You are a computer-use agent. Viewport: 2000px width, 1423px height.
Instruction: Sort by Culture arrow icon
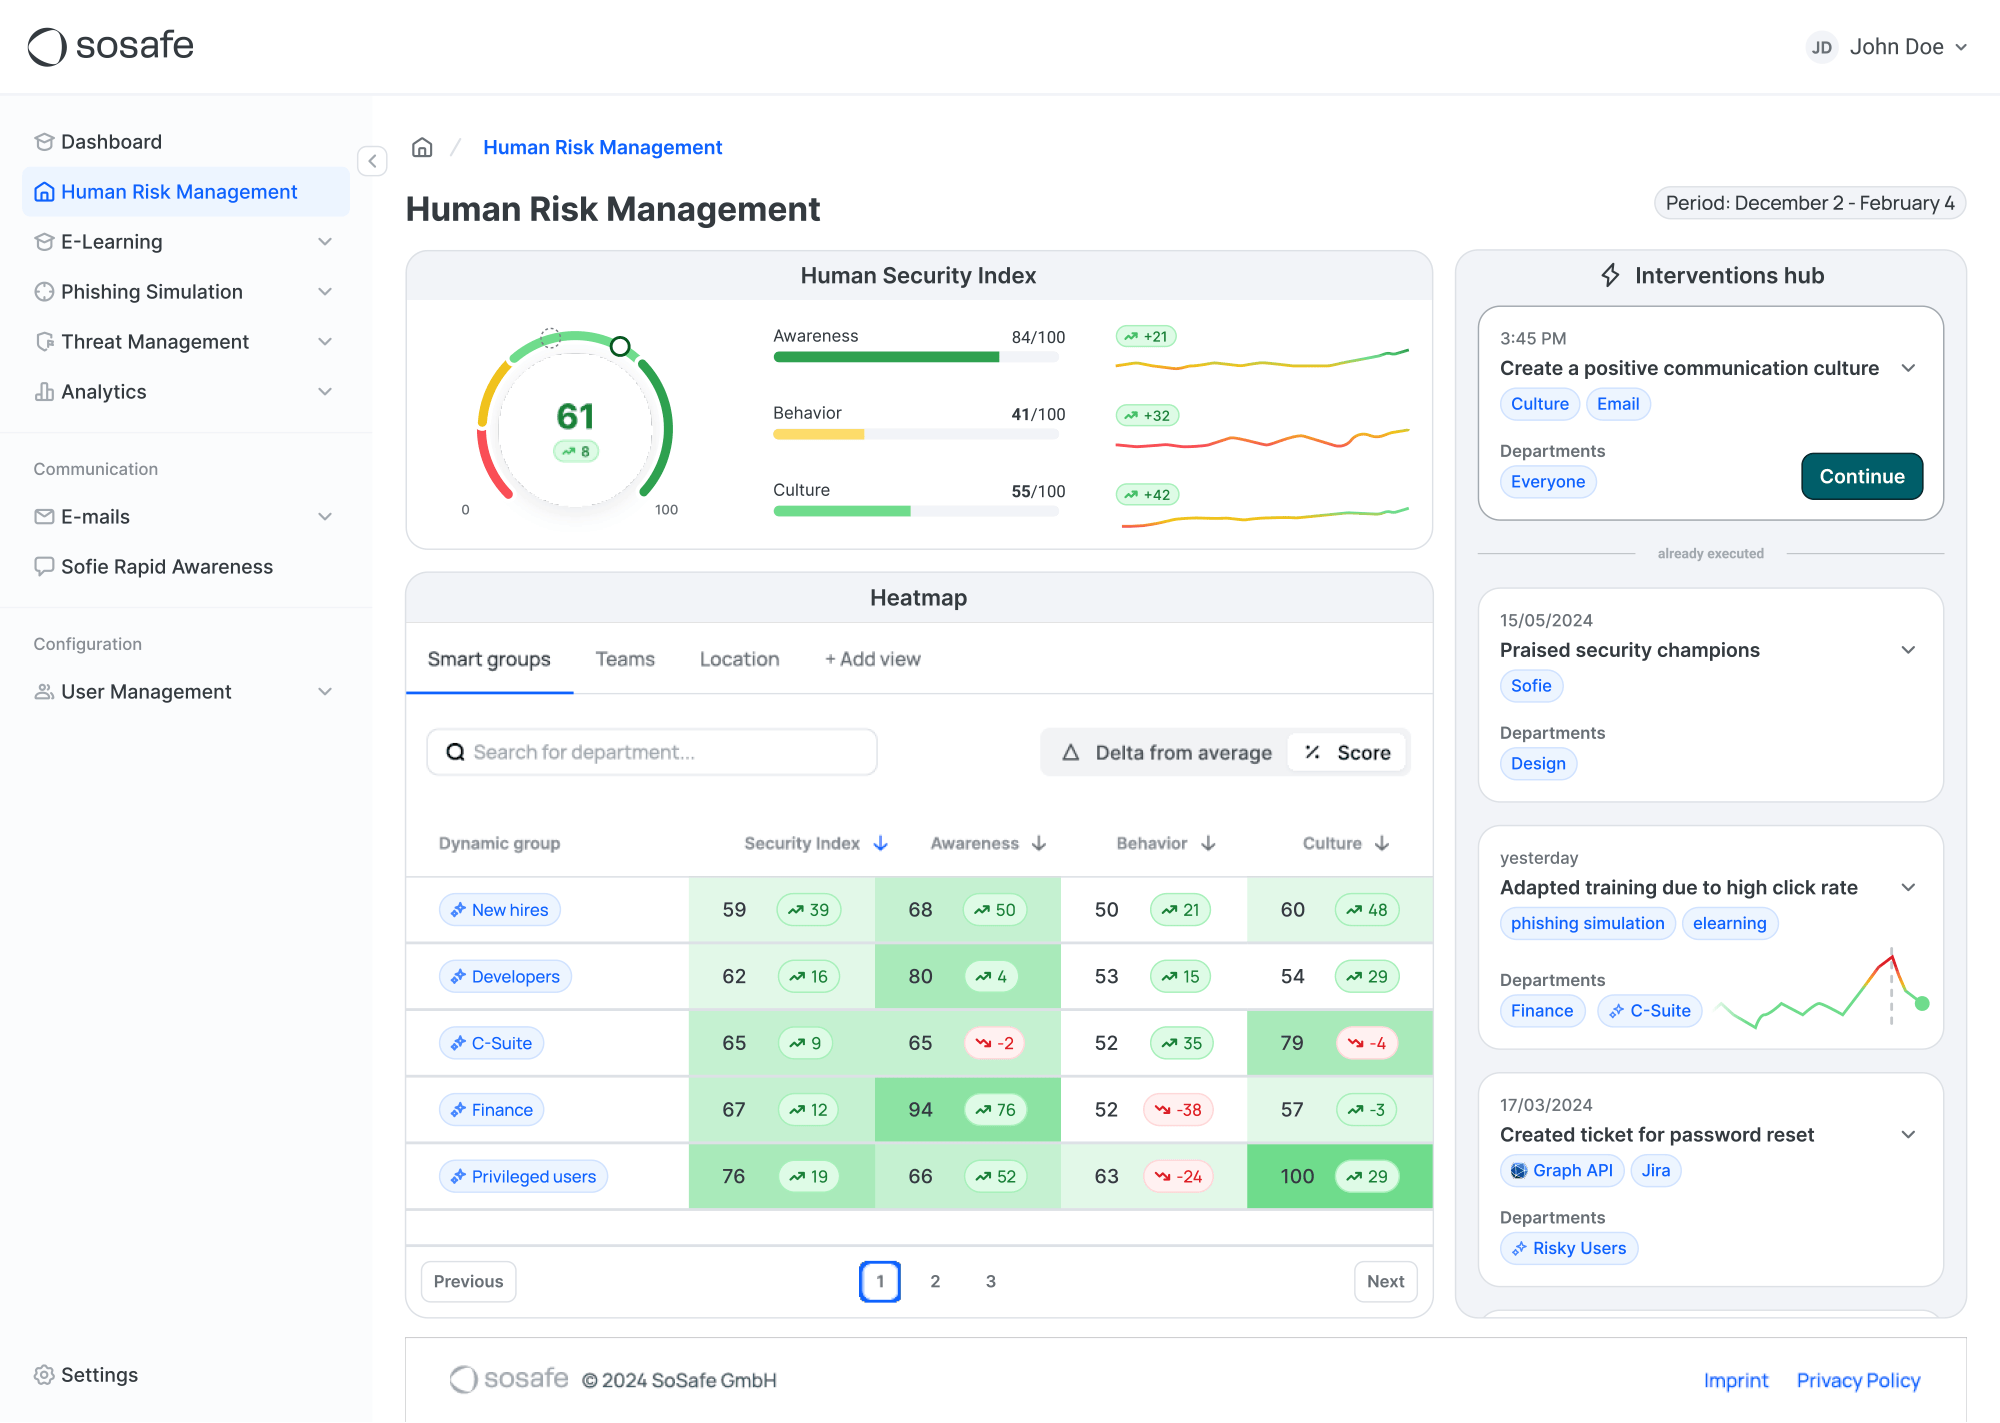[x=1382, y=843]
